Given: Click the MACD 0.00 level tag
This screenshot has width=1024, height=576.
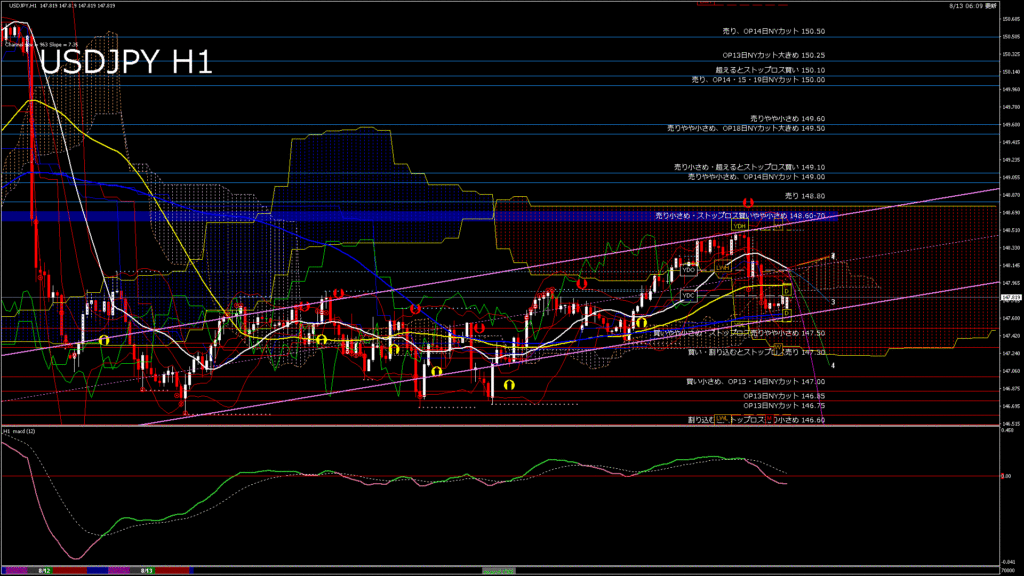Looking at the screenshot, I should 1010,476.
